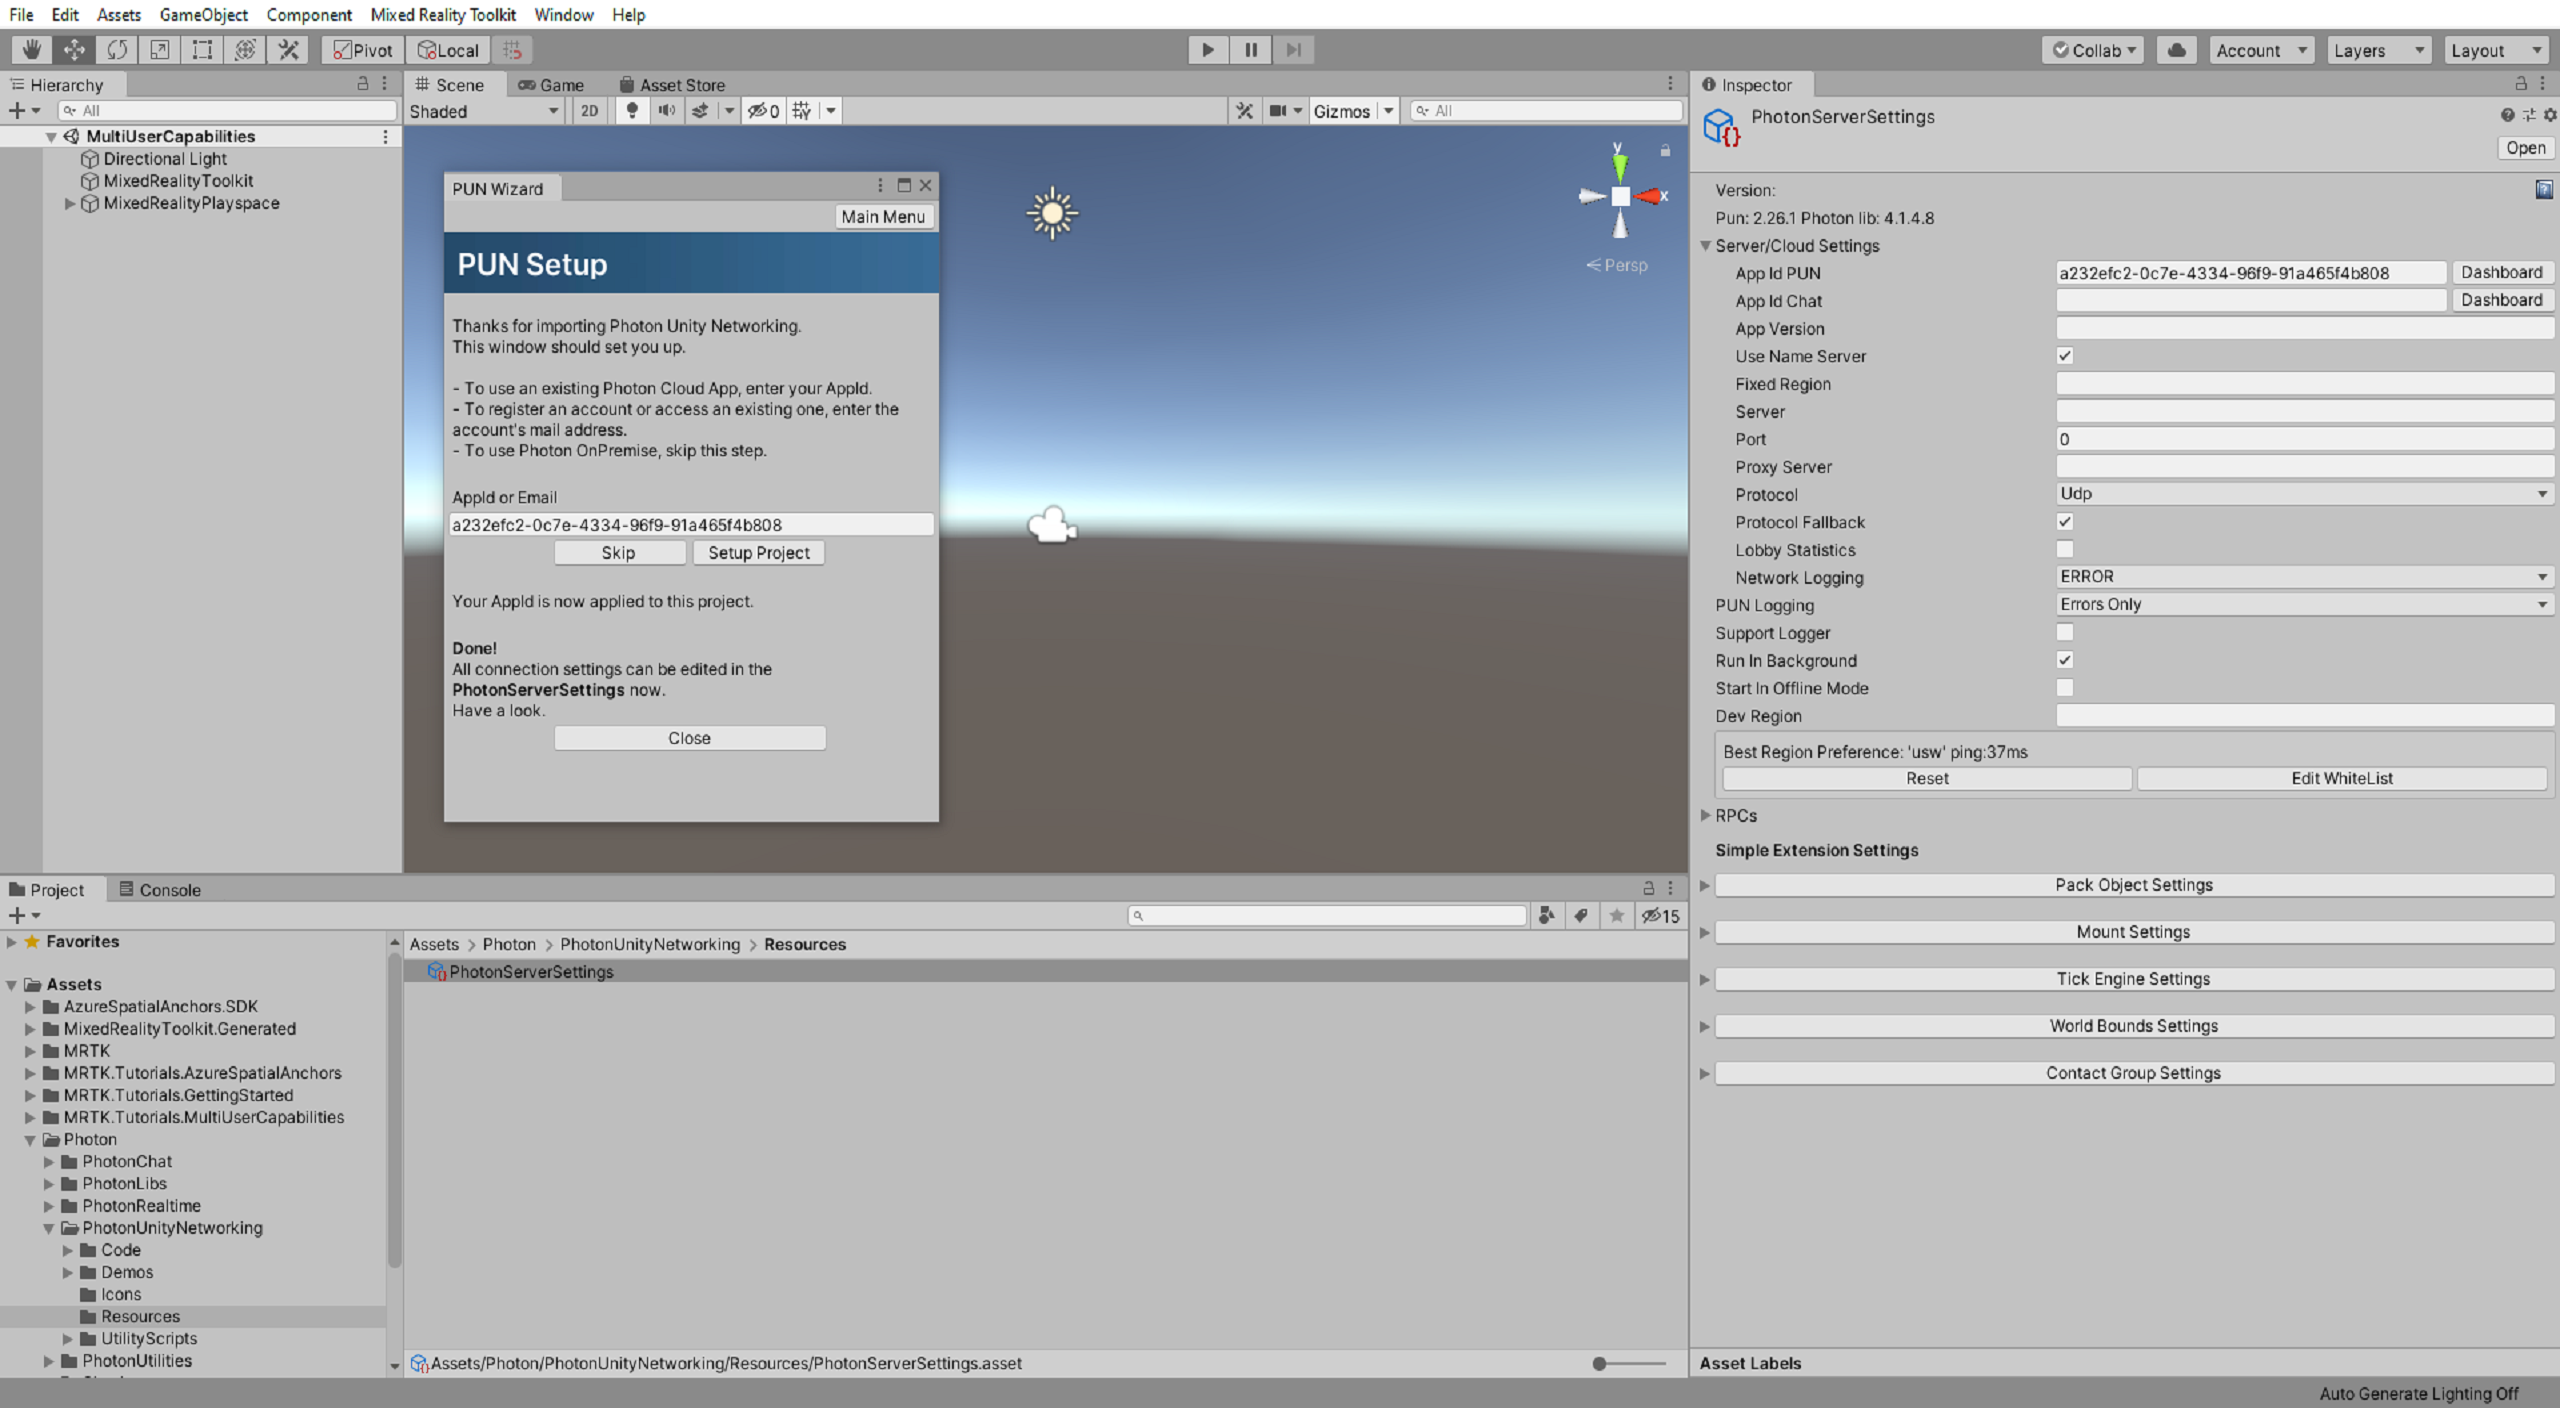Screen dimensions: 2560x1408
Task: Toggle Protocol Fallback checkbox
Action: click(x=2064, y=522)
